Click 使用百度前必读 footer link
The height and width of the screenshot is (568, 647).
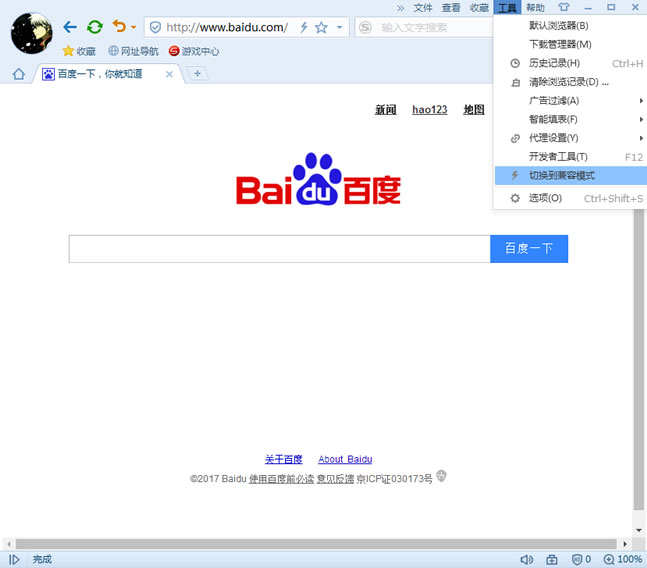click(x=281, y=479)
